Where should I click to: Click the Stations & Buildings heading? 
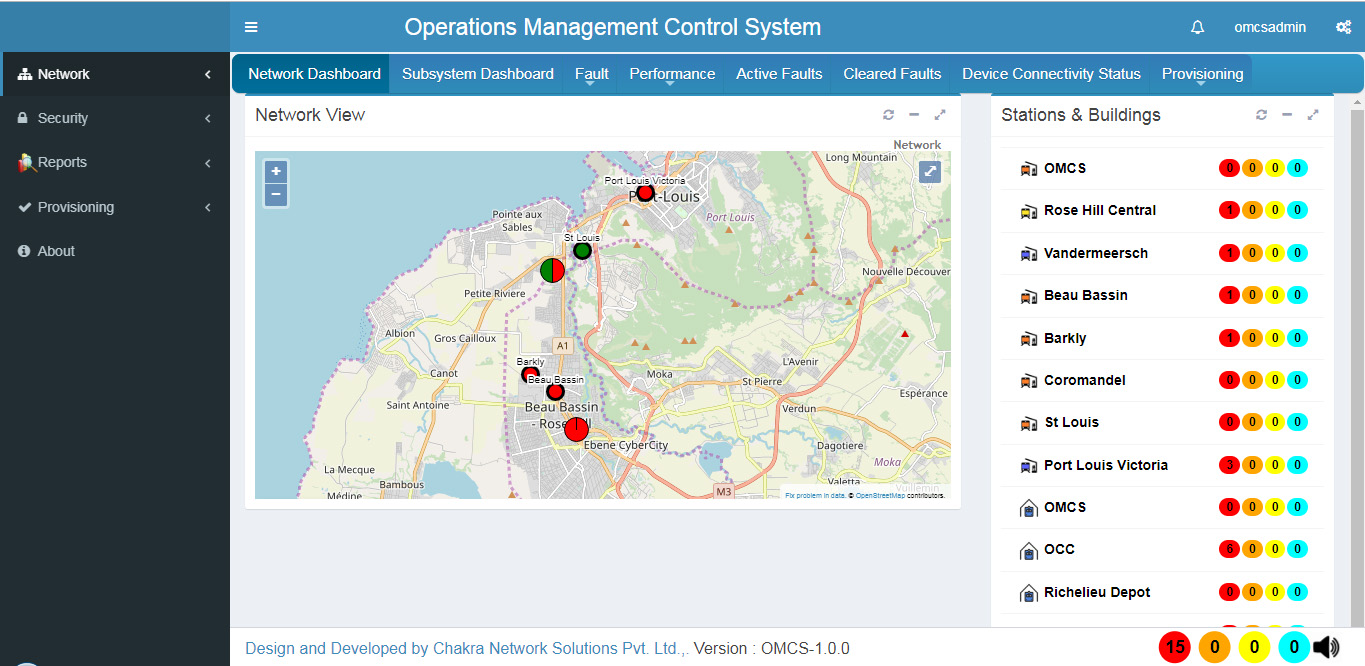[1081, 115]
